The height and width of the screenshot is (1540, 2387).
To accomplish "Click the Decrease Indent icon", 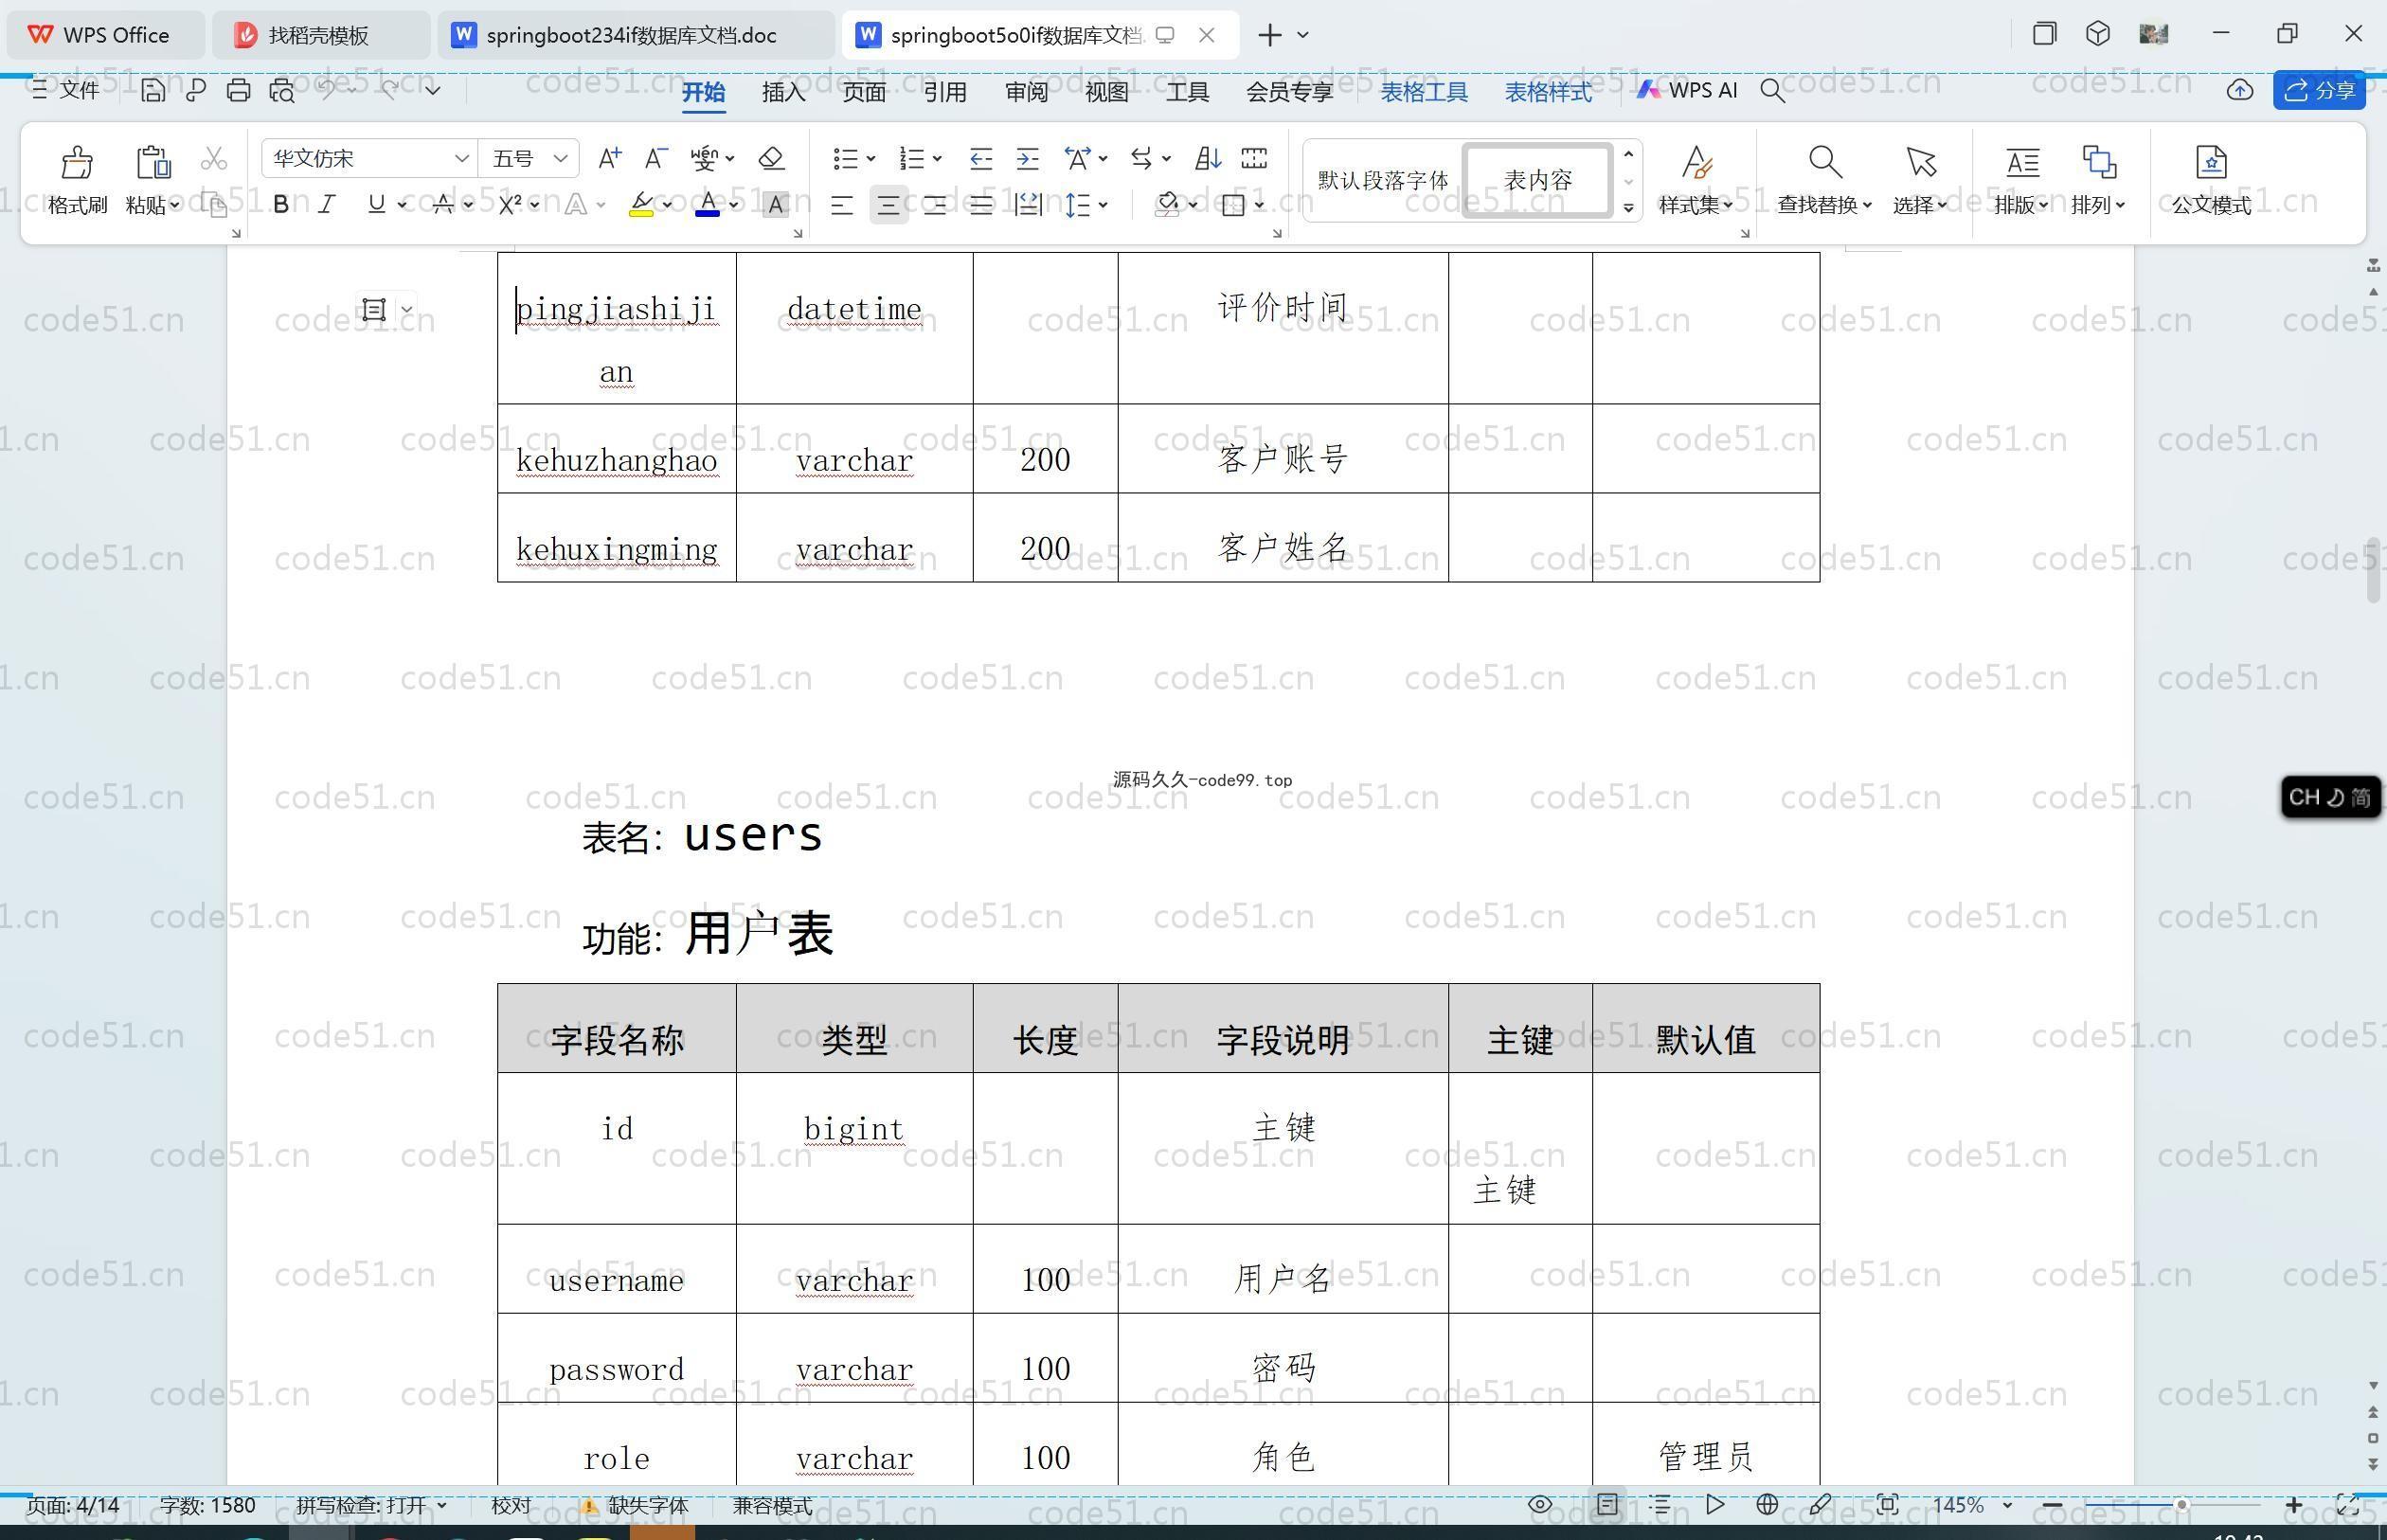I will [x=980, y=158].
